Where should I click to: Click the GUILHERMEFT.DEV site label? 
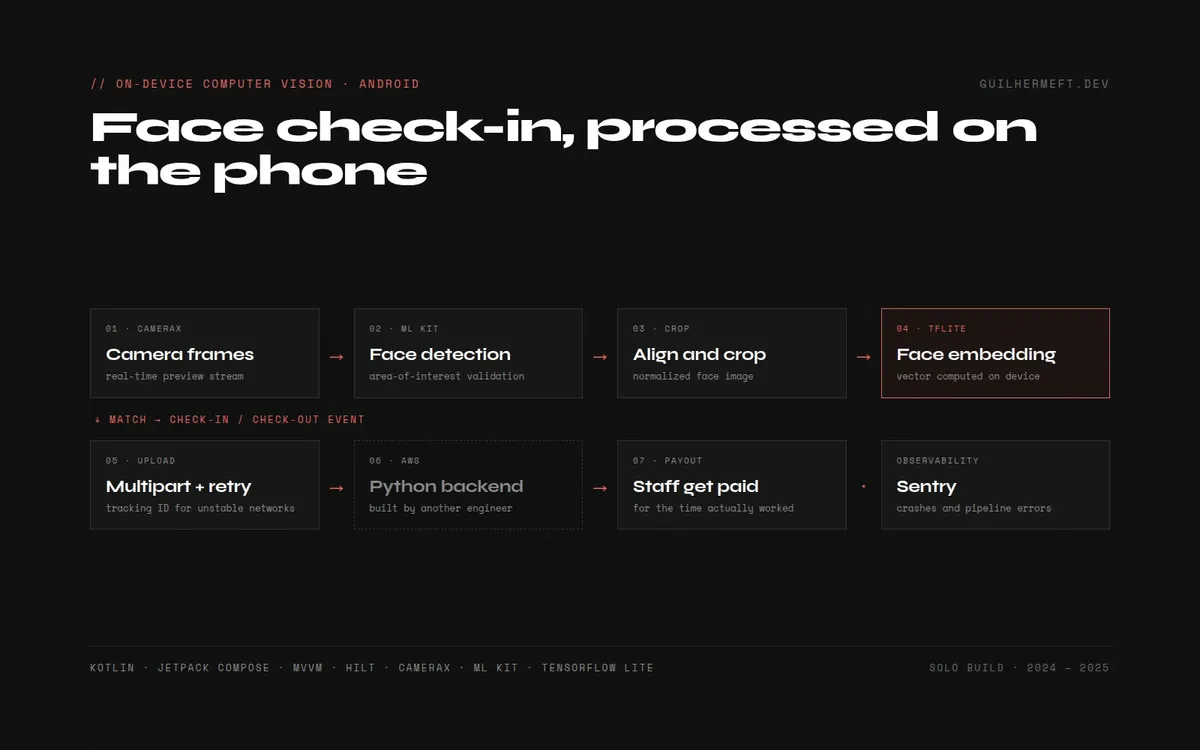(x=1044, y=84)
